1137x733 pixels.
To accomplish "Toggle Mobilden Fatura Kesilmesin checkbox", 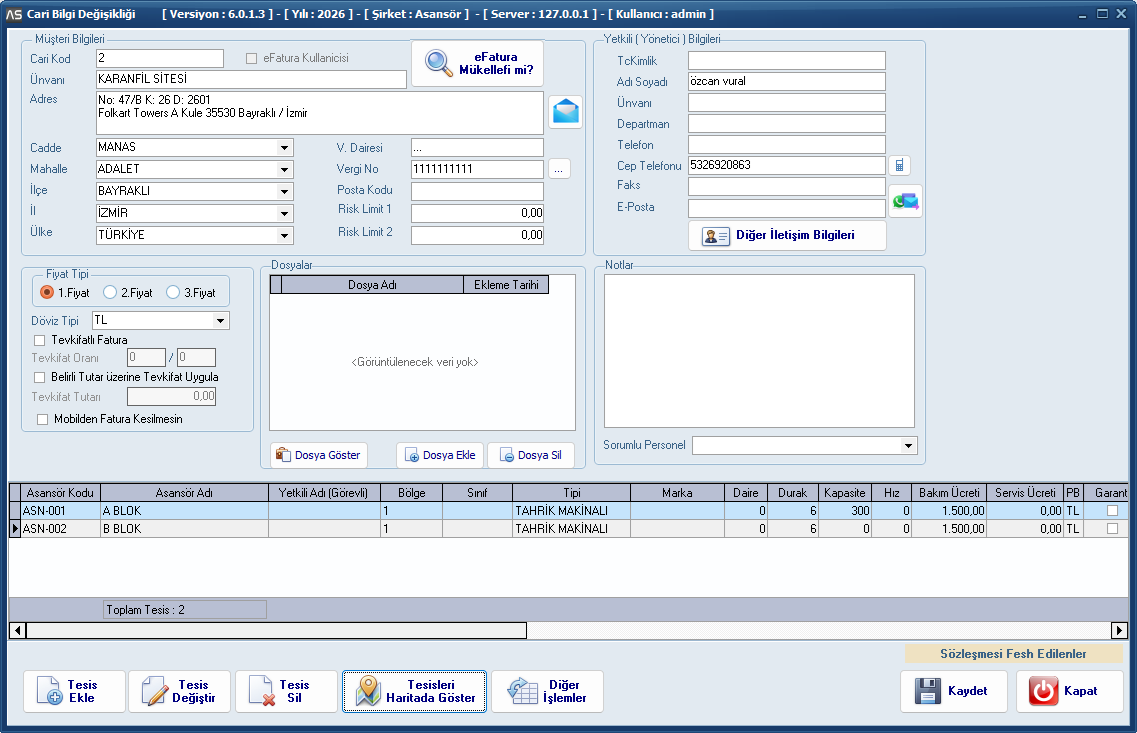I will pos(43,420).
